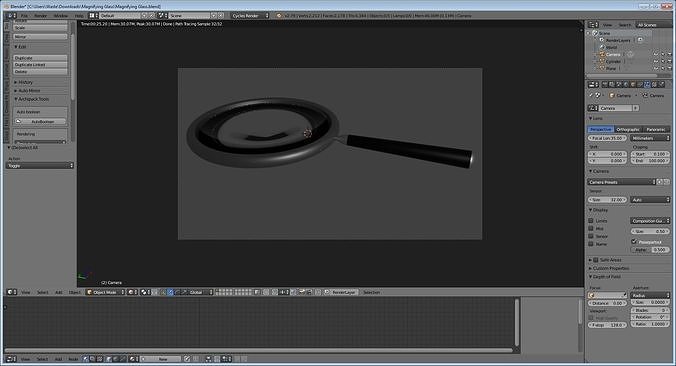The width and height of the screenshot is (676, 366).
Task: Open the Object Mode dropdown
Action: point(106,292)
